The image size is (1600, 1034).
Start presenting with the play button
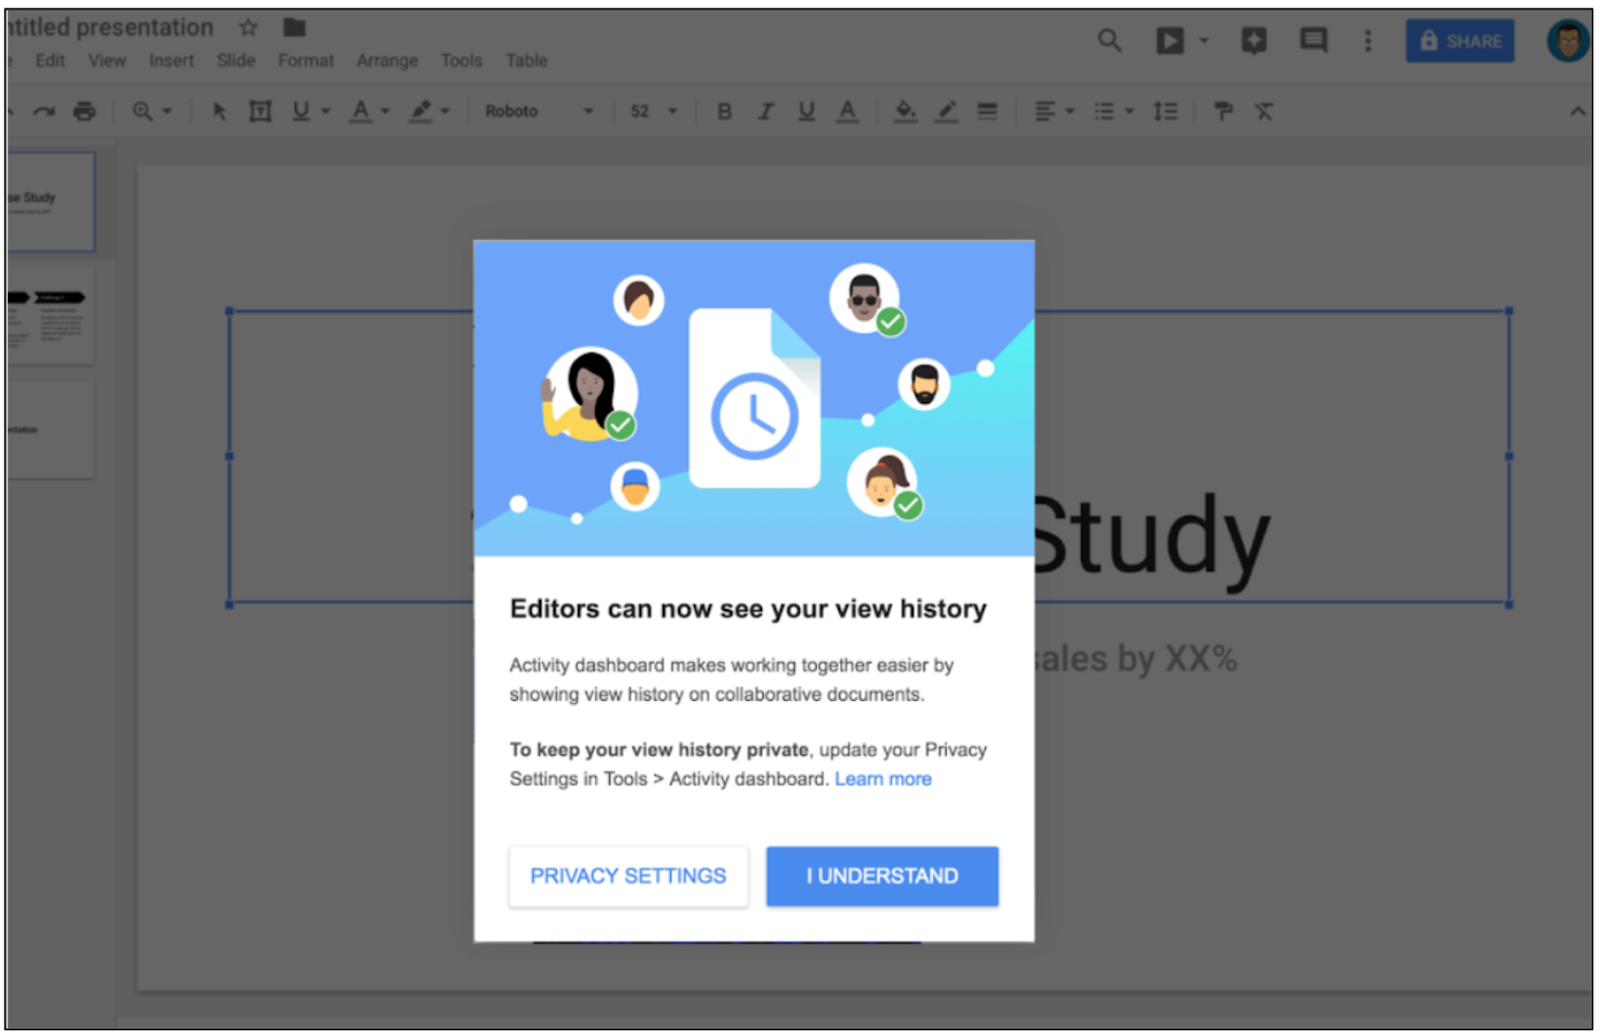[x=1170, y=40]
